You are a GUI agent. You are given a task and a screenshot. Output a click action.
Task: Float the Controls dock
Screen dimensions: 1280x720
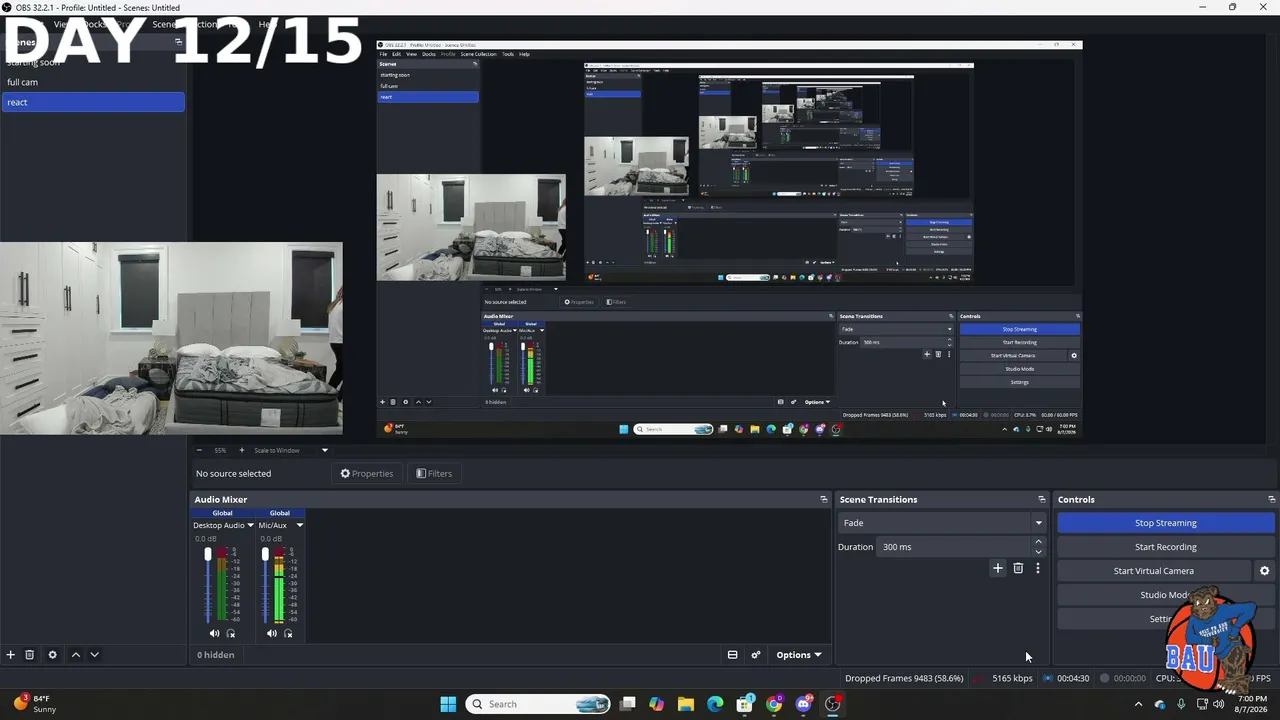(1271, 499)
